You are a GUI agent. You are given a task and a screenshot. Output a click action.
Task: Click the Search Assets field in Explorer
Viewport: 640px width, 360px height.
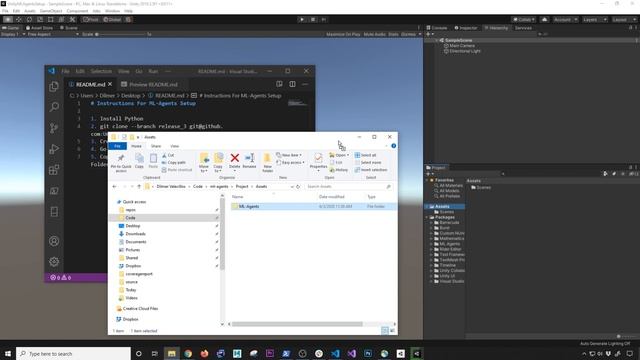(x=349, y=187)
